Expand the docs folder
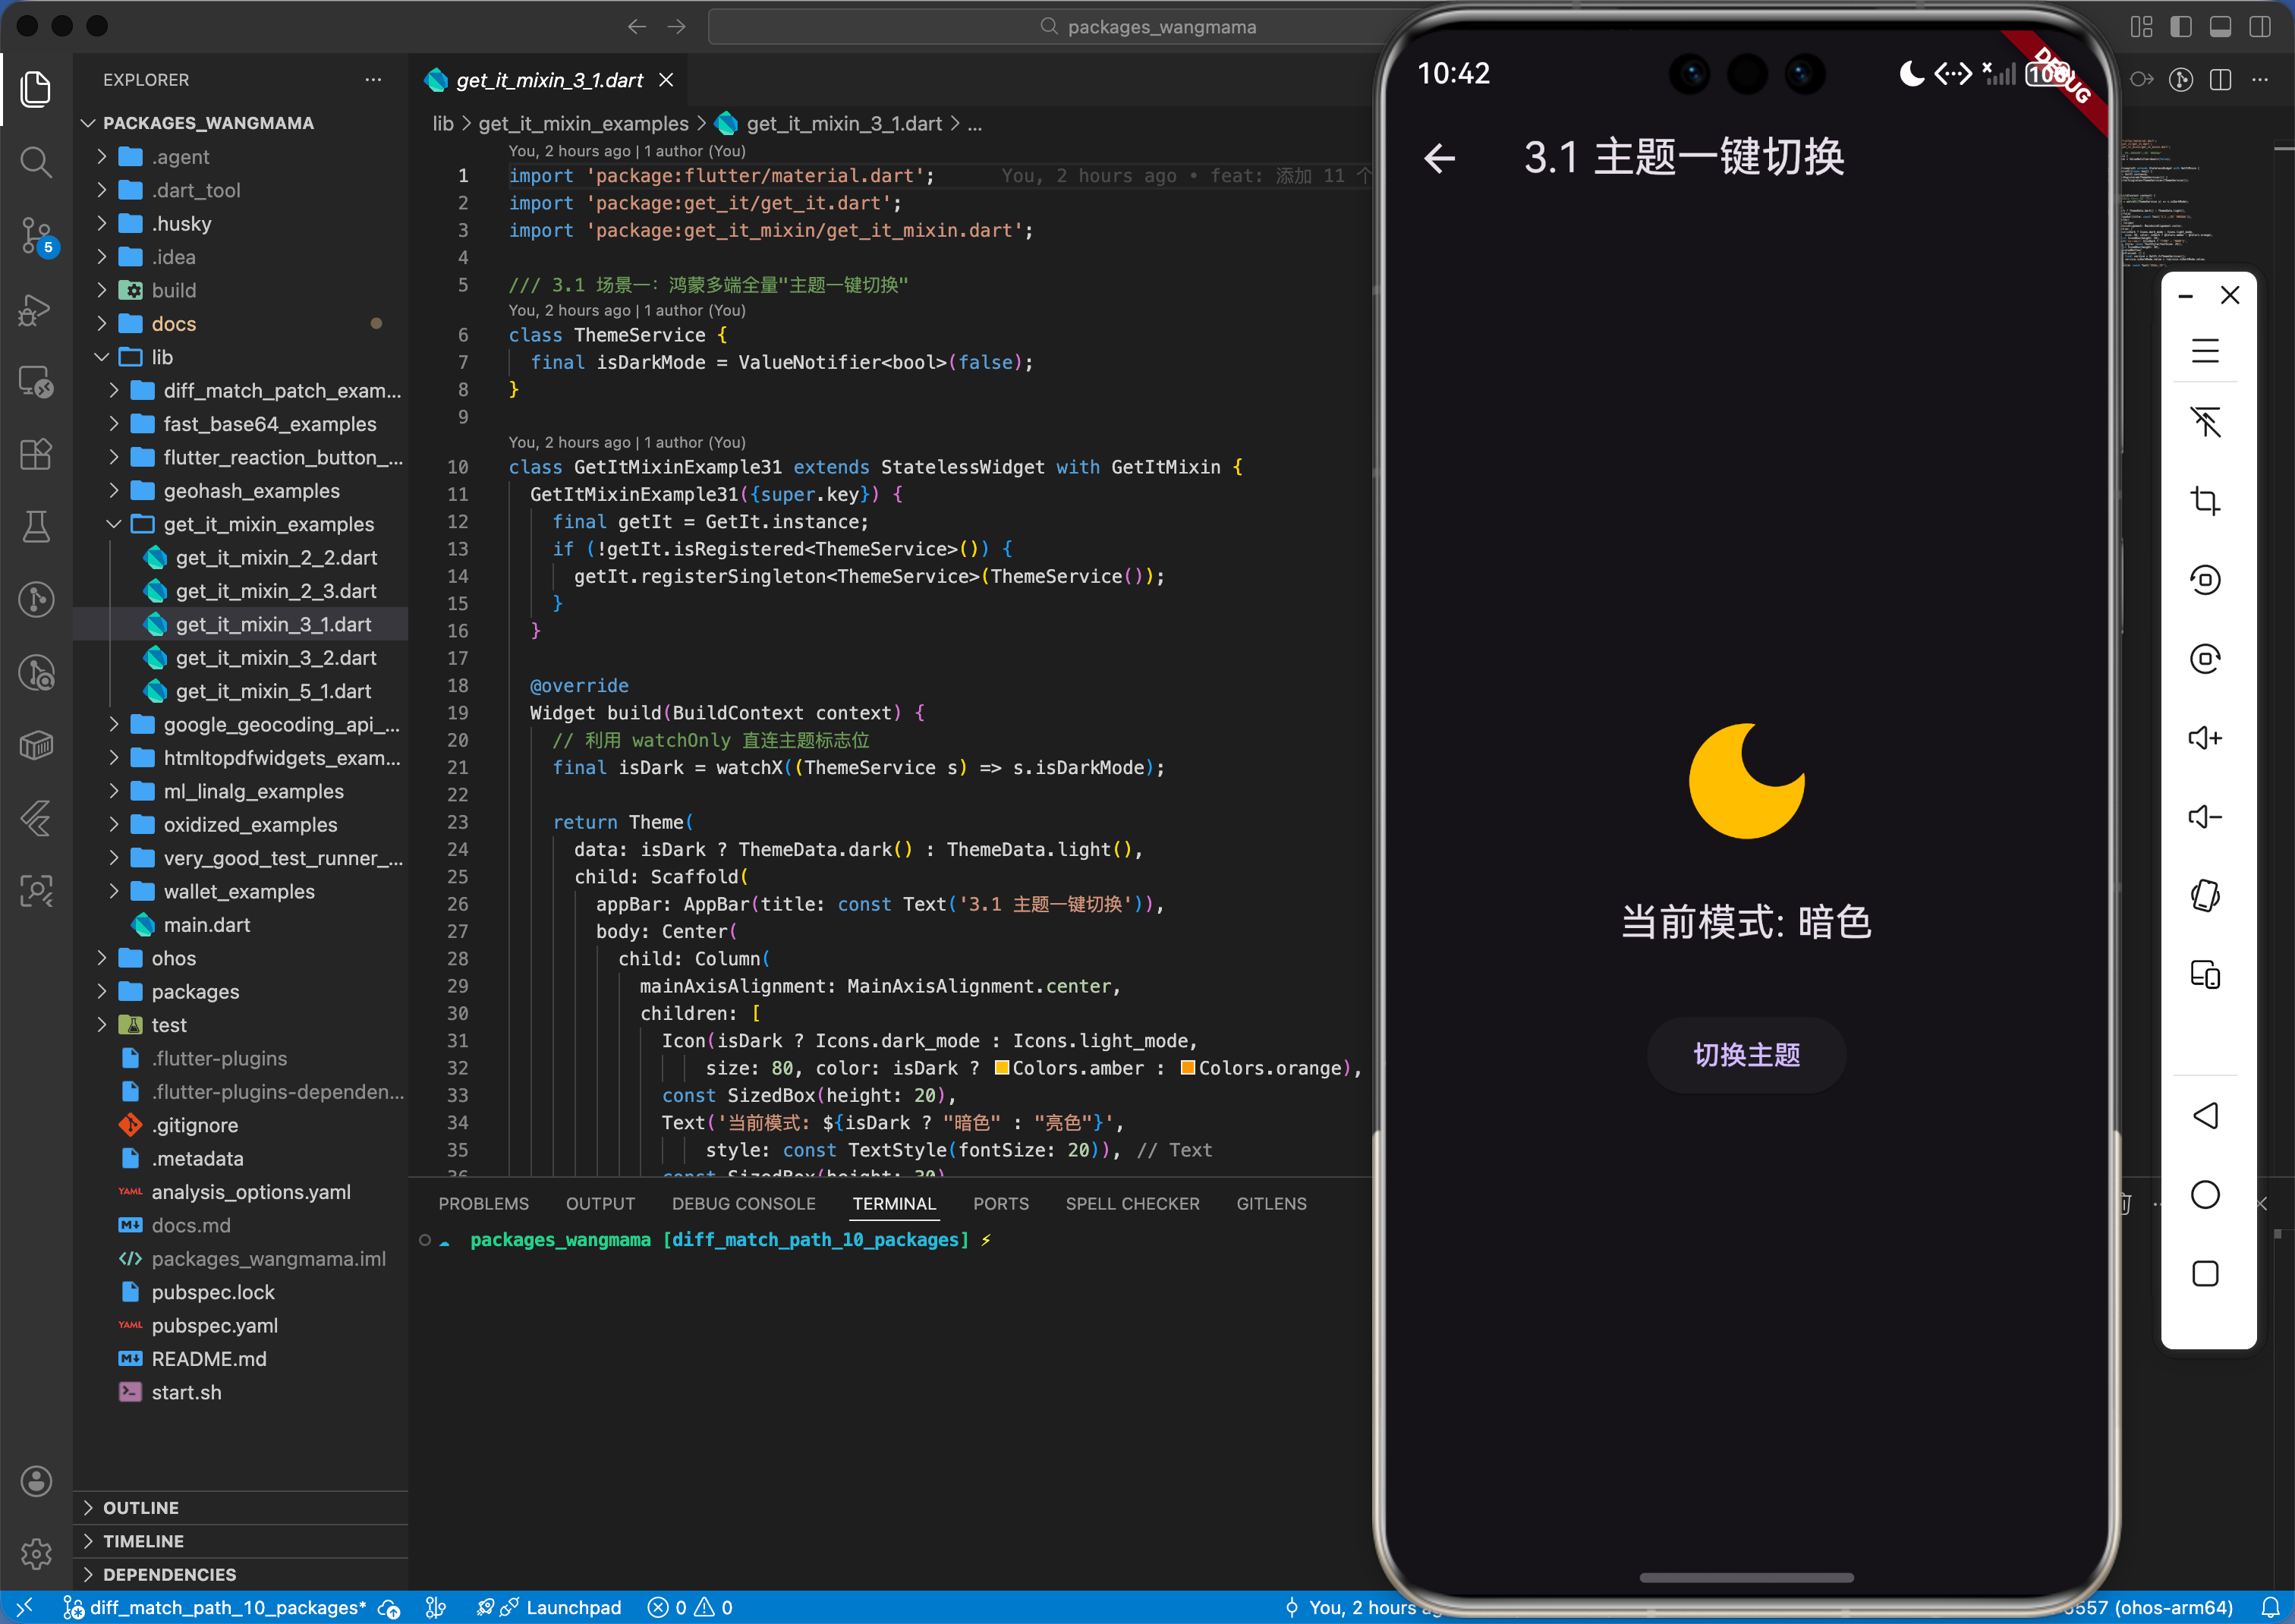Image resolution: width=2295 pixels, height=1624 pixels. point(173,324)
